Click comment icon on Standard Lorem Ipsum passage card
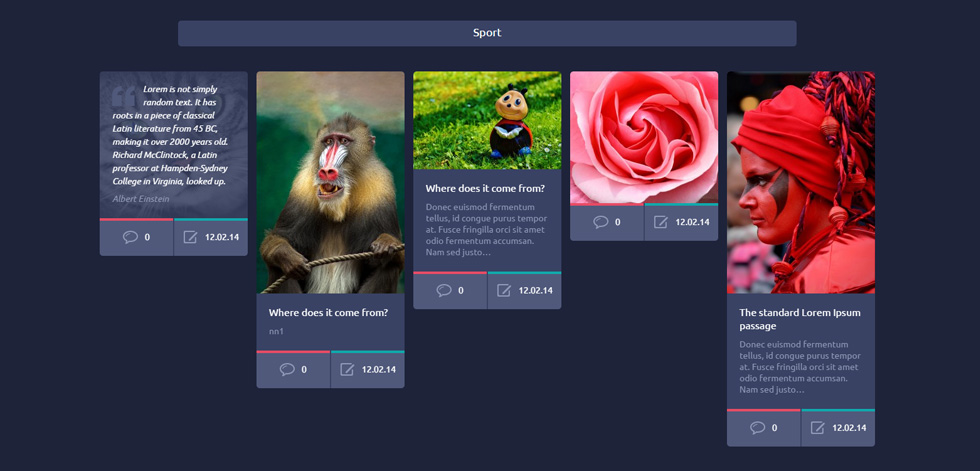This screenshot has height=471, width=980. 758,428
